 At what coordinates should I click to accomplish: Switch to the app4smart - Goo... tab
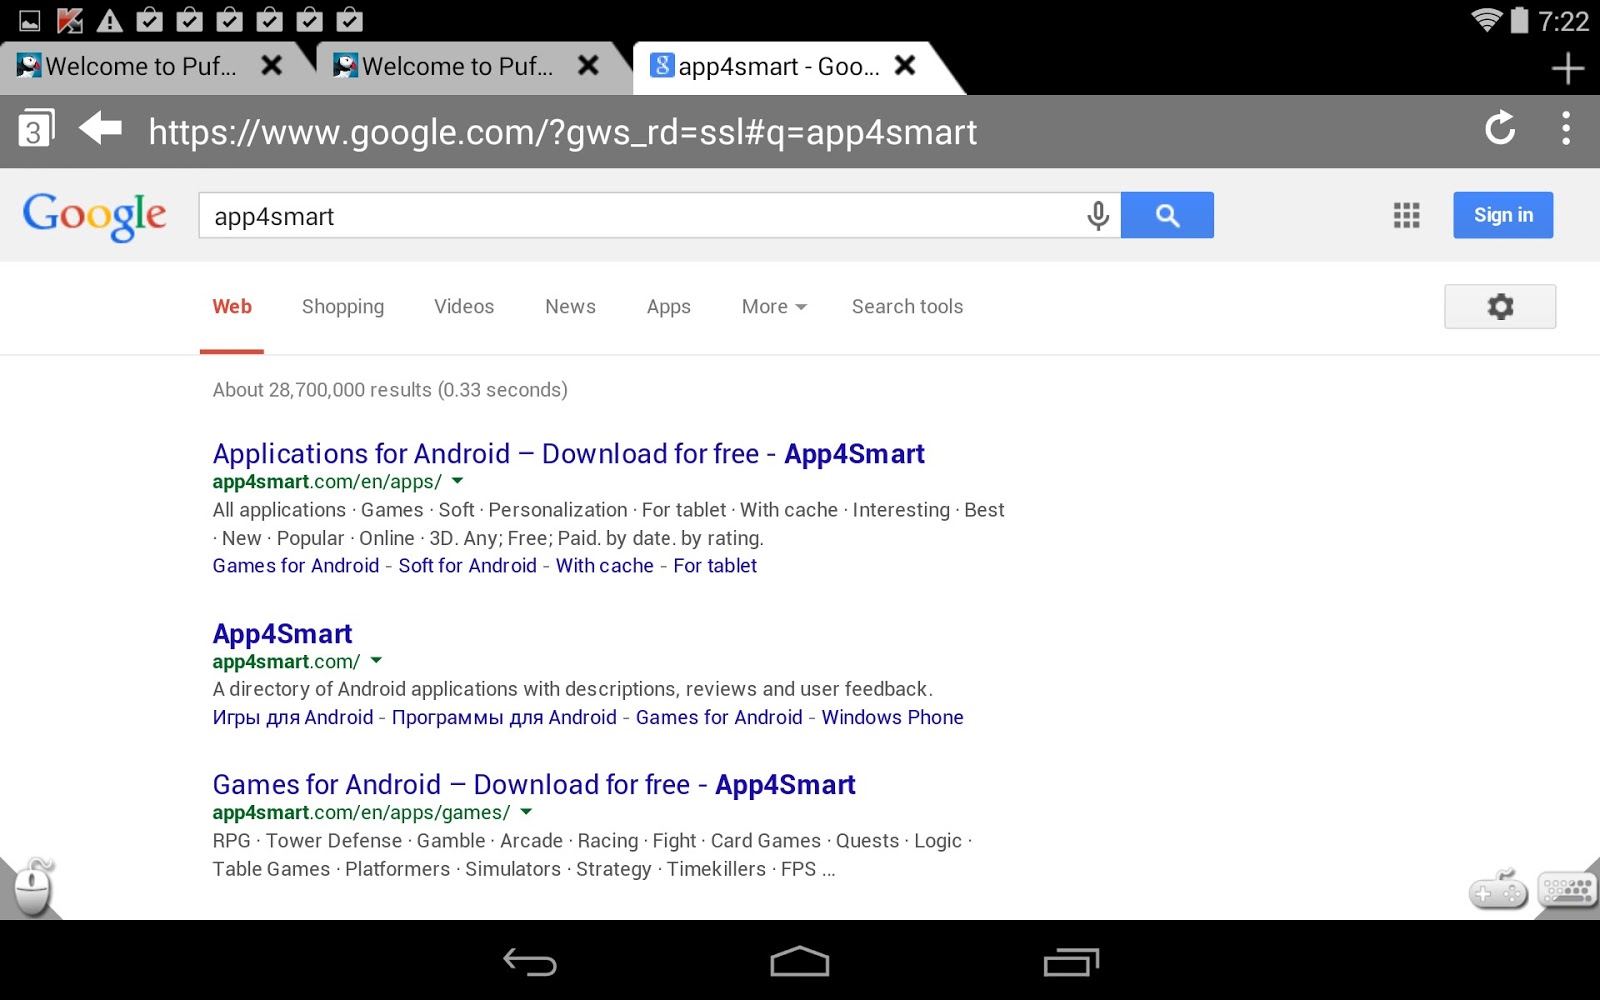click(x=779, y=67)
